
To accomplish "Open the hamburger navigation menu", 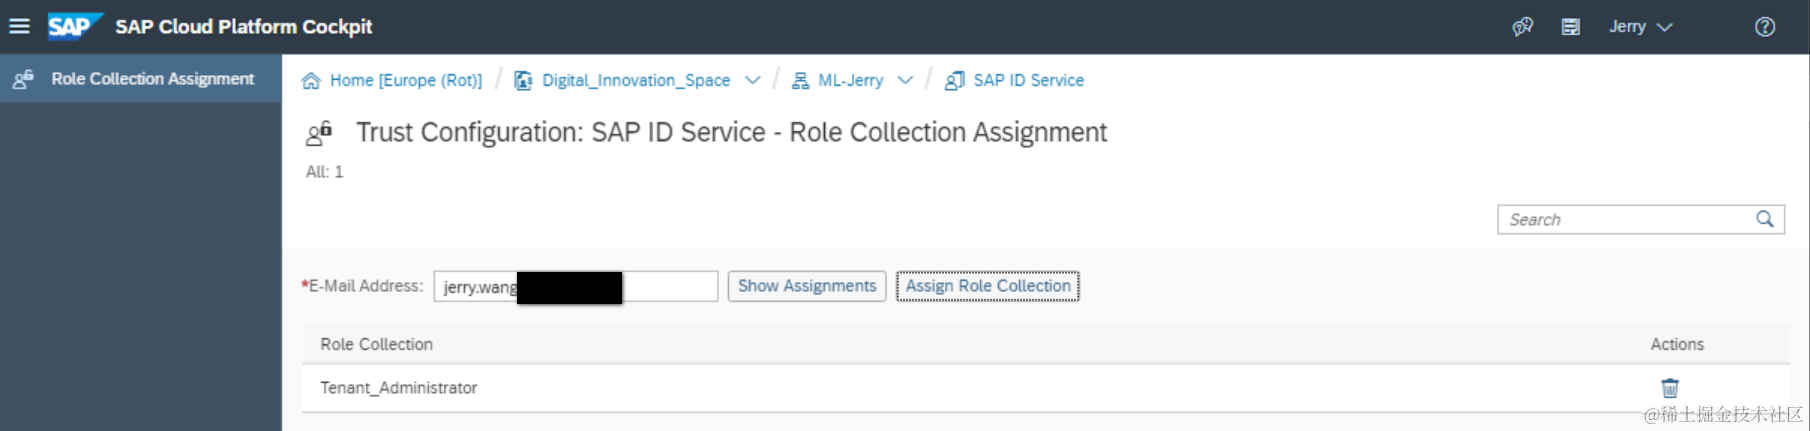I will pos(20,27).
